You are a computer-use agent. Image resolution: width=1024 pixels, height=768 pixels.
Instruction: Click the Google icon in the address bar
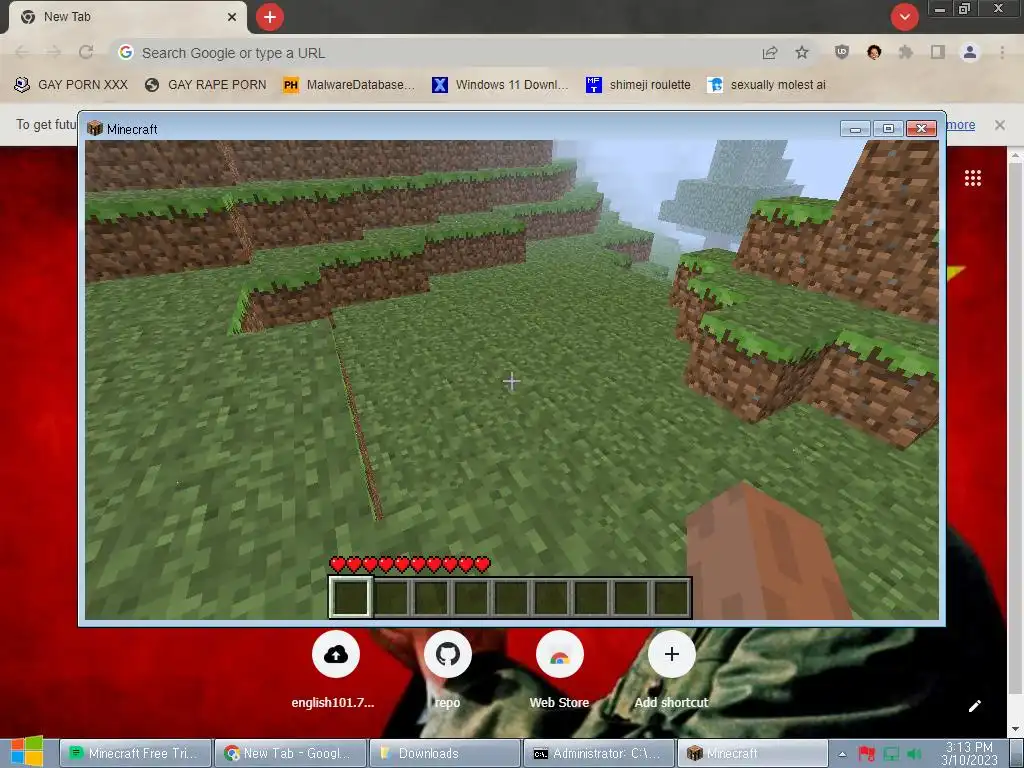point(126,52)
